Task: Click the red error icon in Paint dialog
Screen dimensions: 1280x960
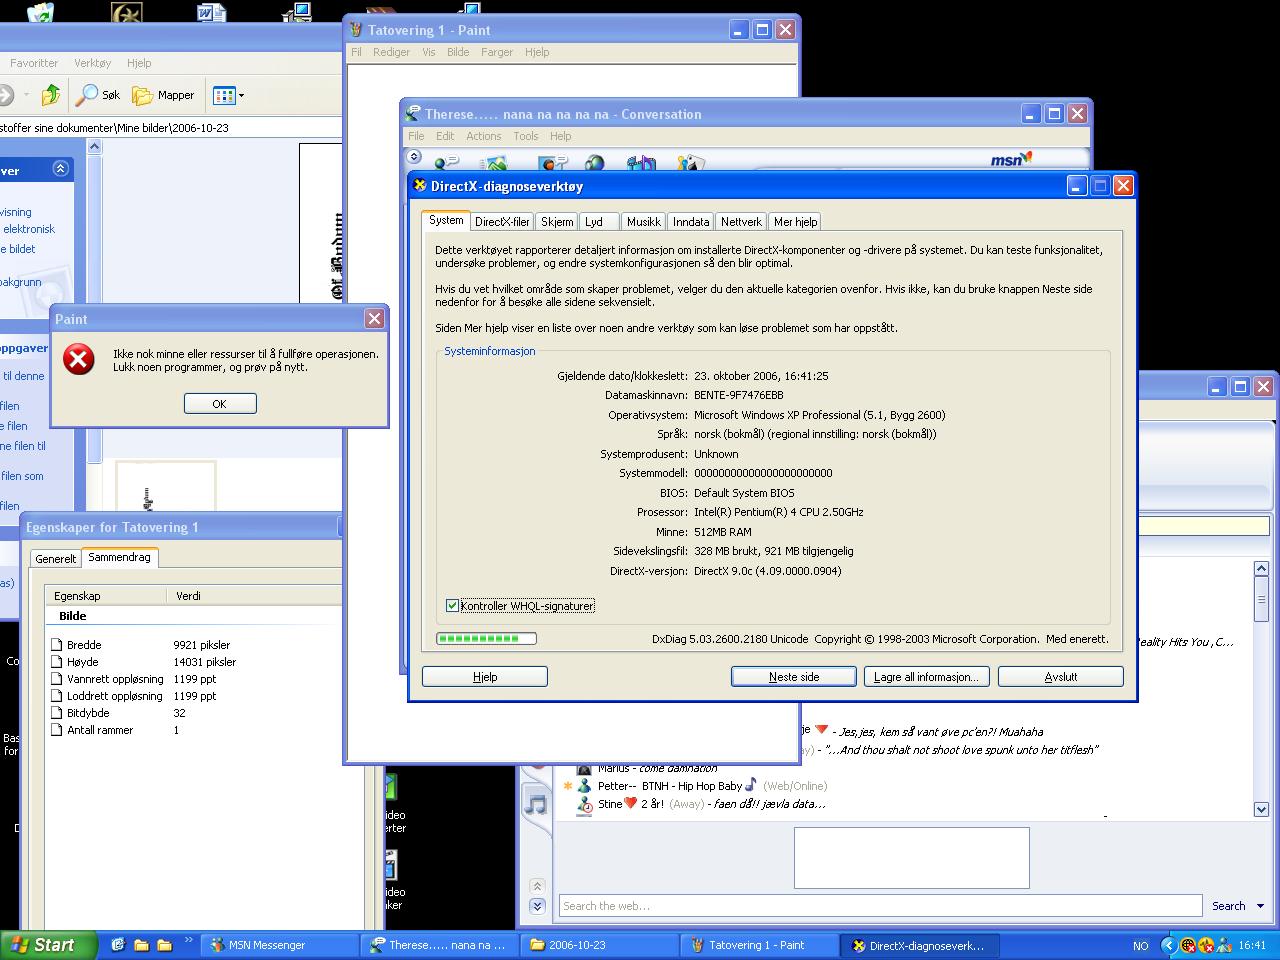Action: point(79,359)
